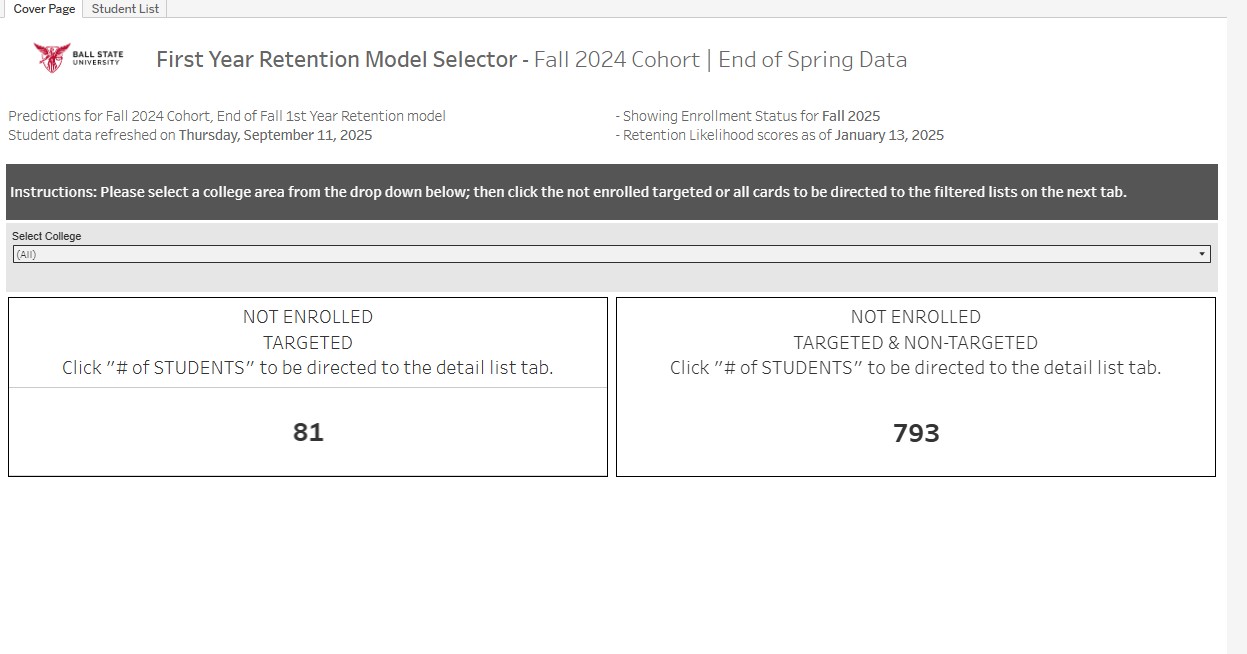Viewport: 1247px width, 654px height.
Task: Switch to the Student List tab
Action: click(126, 9)
